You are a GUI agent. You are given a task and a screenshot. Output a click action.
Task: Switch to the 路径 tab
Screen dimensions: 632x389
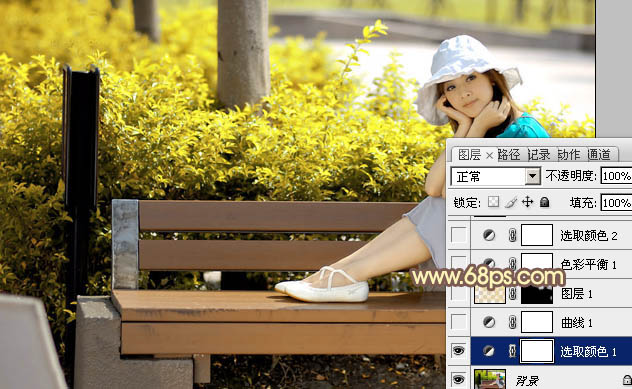509,155
